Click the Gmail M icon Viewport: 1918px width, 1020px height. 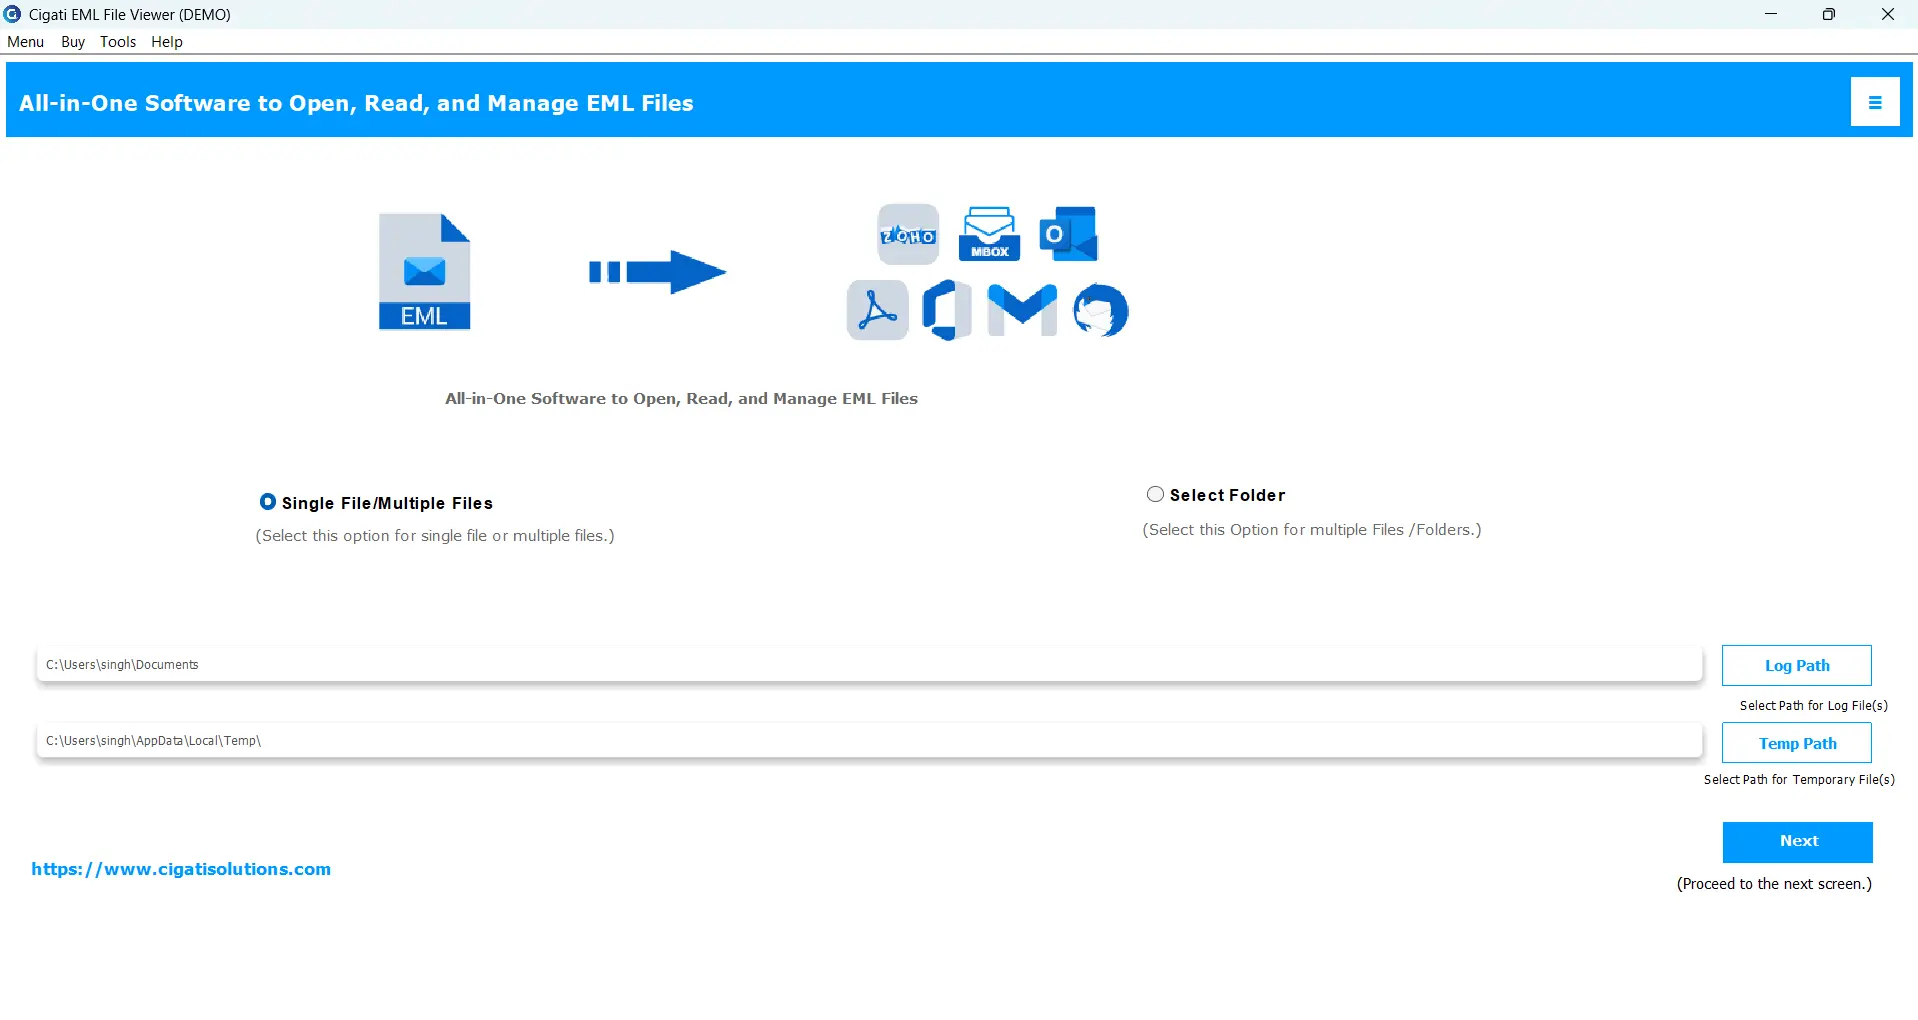[x=1021, y=310]
